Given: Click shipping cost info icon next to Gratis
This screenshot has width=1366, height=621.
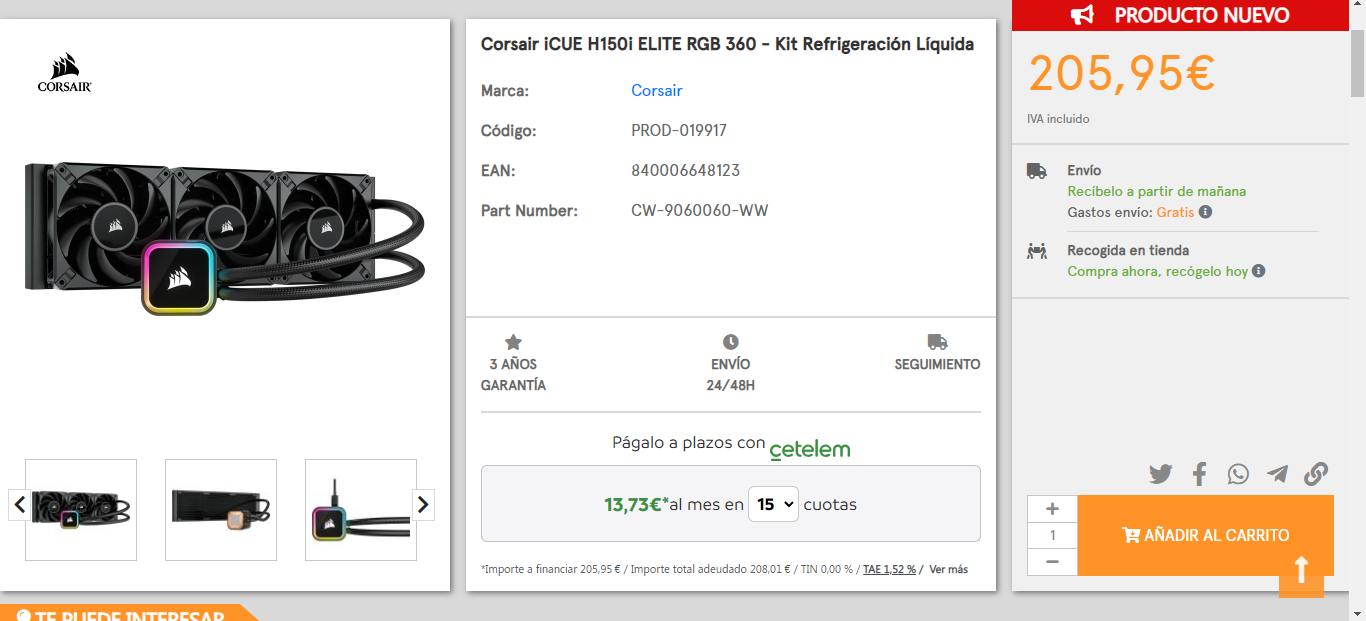Looking at the screenshot, I should tap(1206, 212).
